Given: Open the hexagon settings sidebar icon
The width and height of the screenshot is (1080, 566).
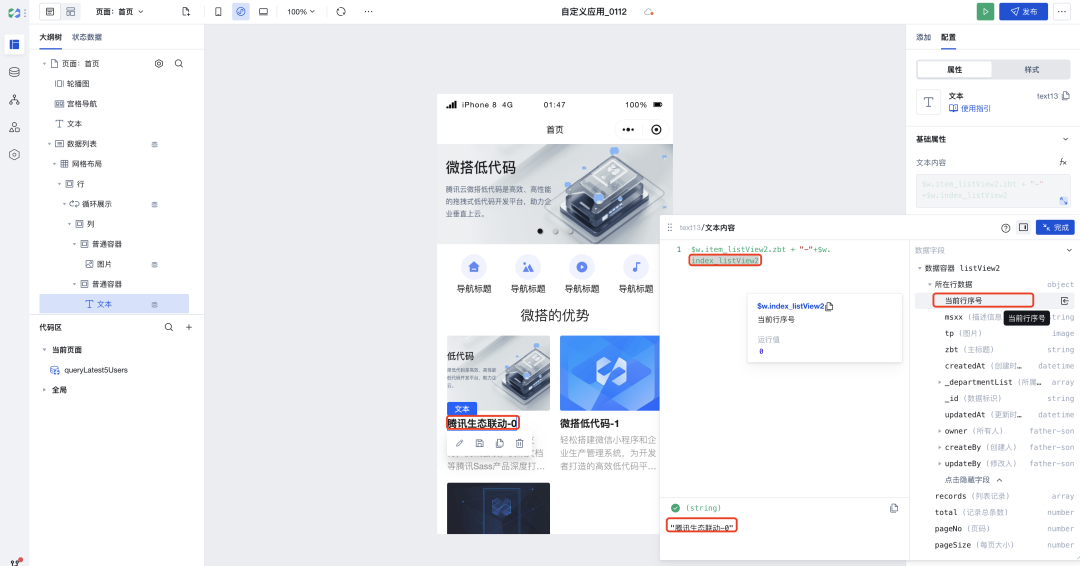Looking at the screenshot, I should tap(14, 155).
